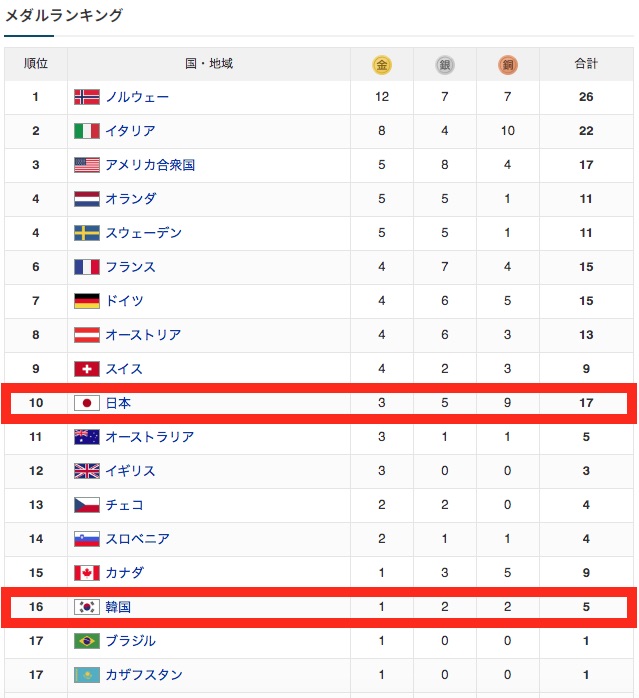The image size is (639, 698).
Task: Click the silver medal icon in header
Action: coord(444,65)
